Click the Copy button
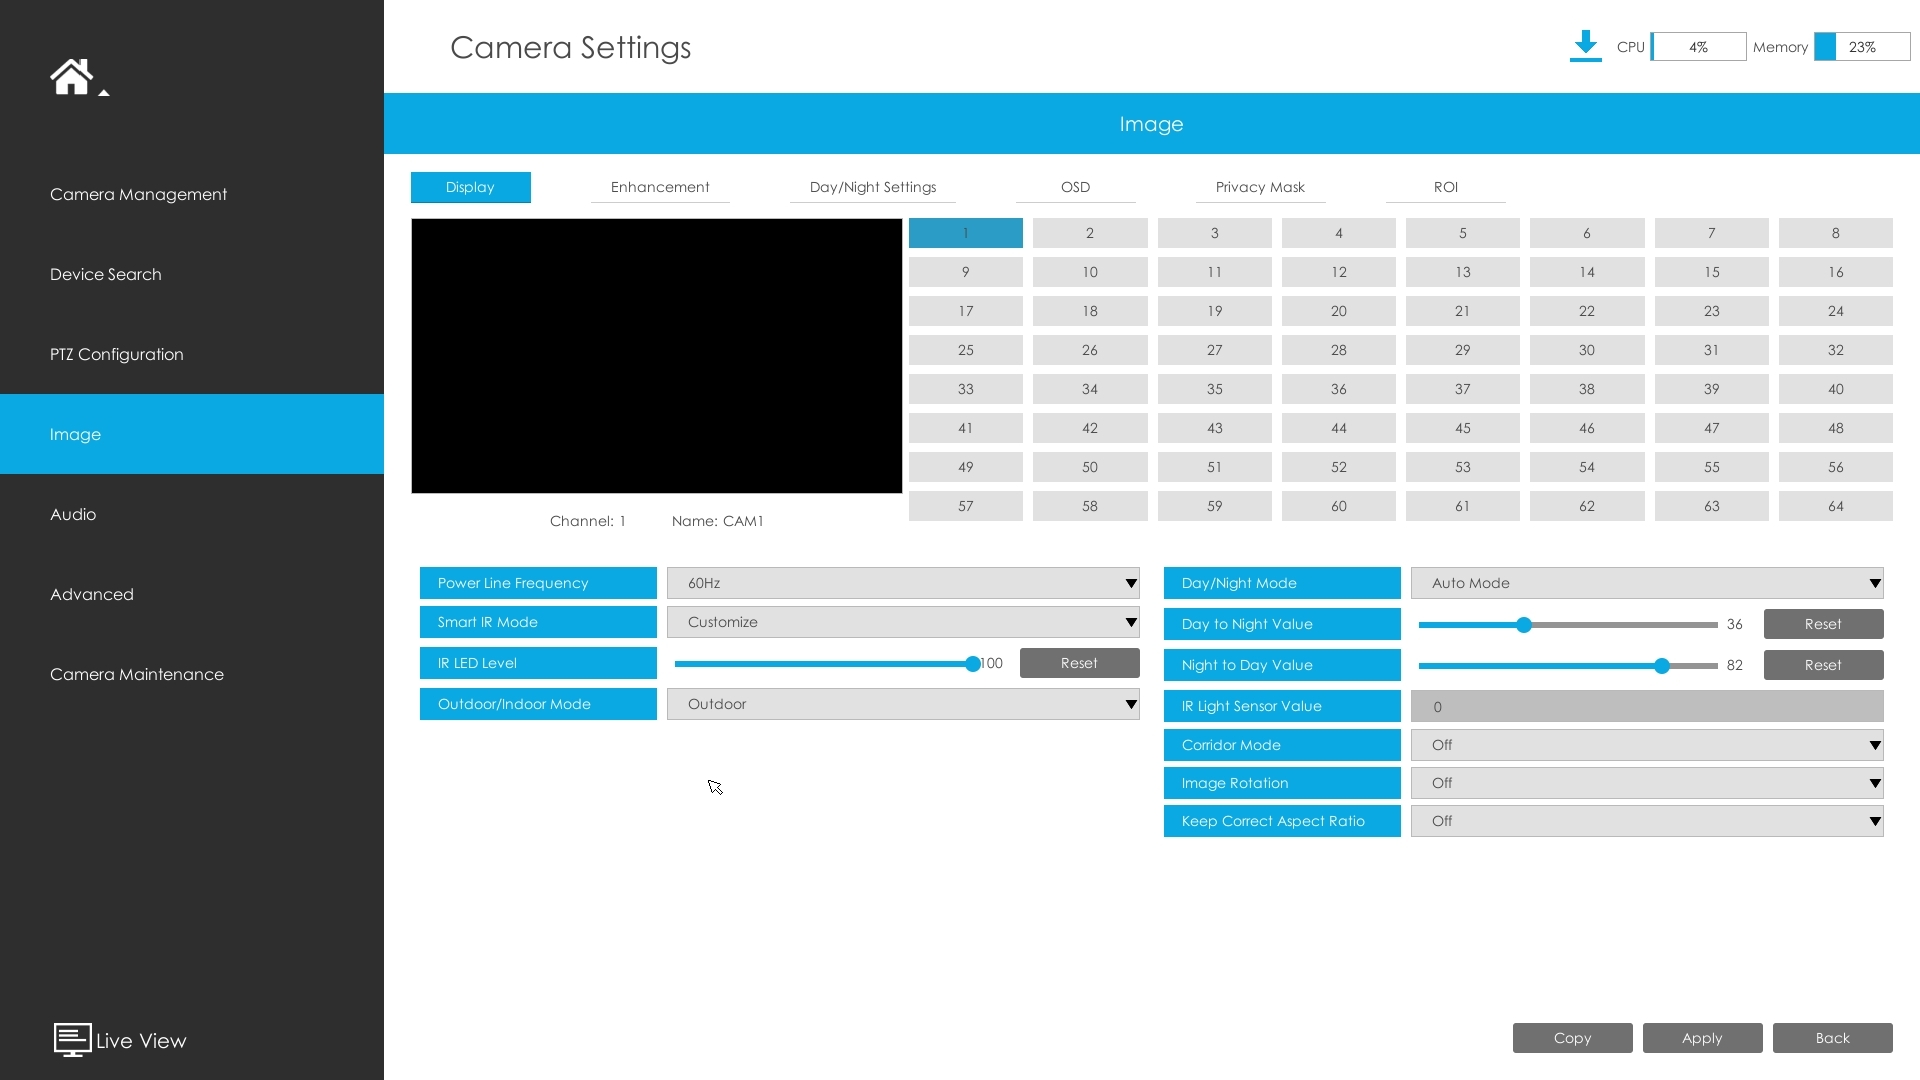 coord(1572,1038)
